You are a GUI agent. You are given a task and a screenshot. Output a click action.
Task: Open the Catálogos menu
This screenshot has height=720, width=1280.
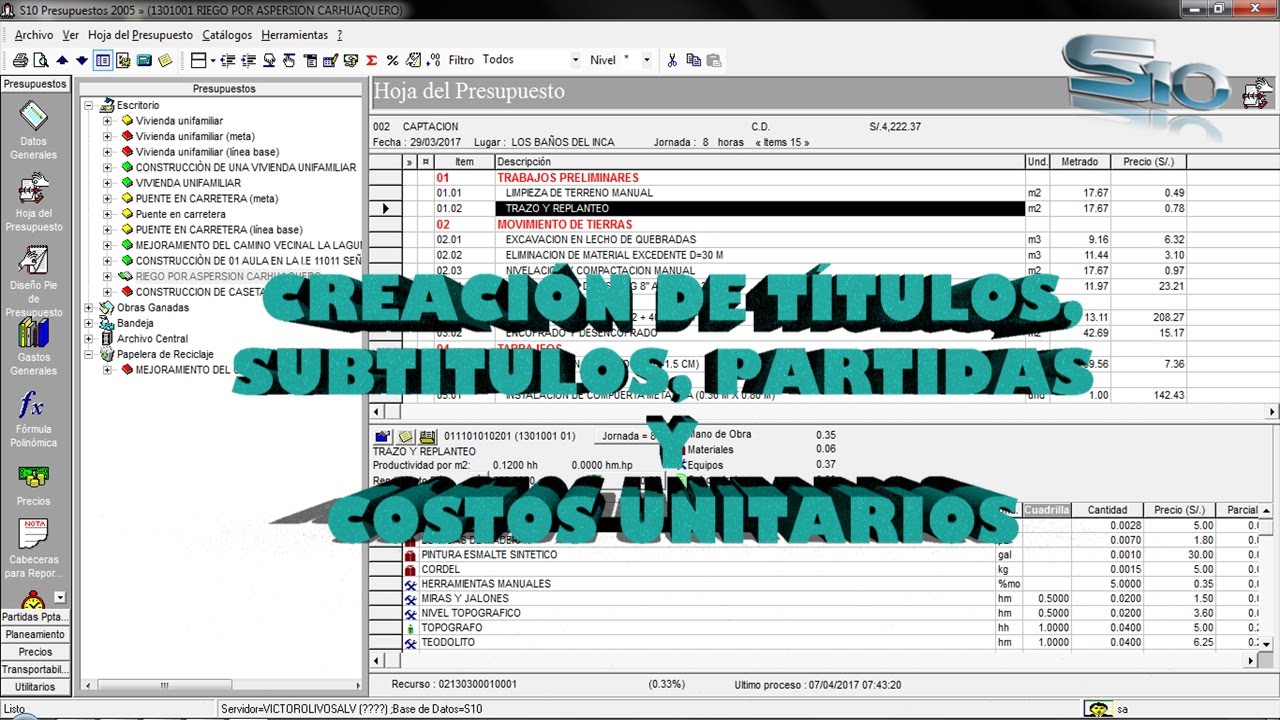[x=227, y=35]
